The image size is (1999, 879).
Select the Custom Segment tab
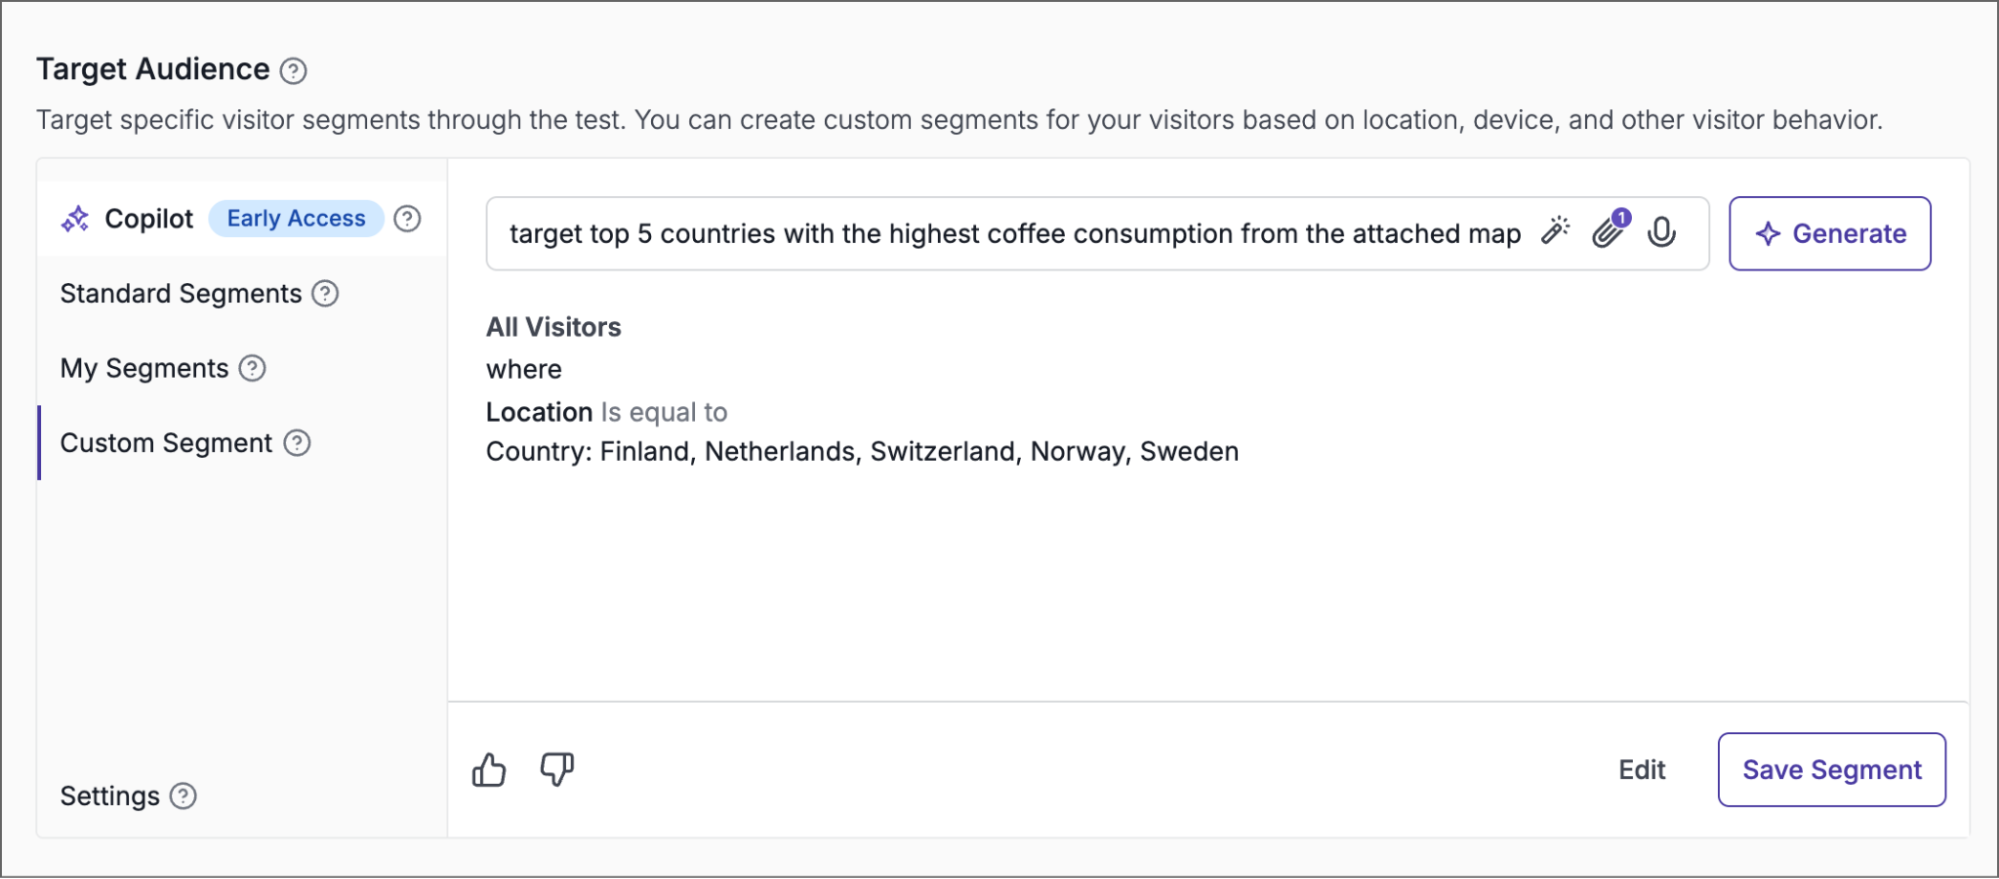pos(166,443)
